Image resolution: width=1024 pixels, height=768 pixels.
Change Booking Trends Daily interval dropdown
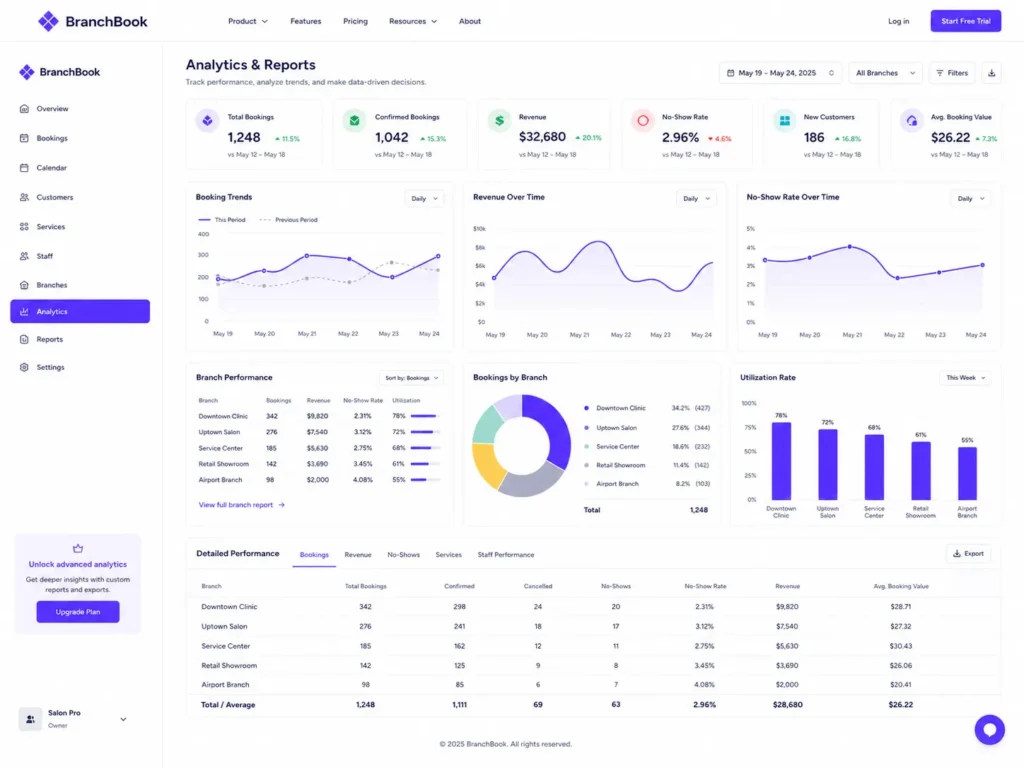point(424,199)
